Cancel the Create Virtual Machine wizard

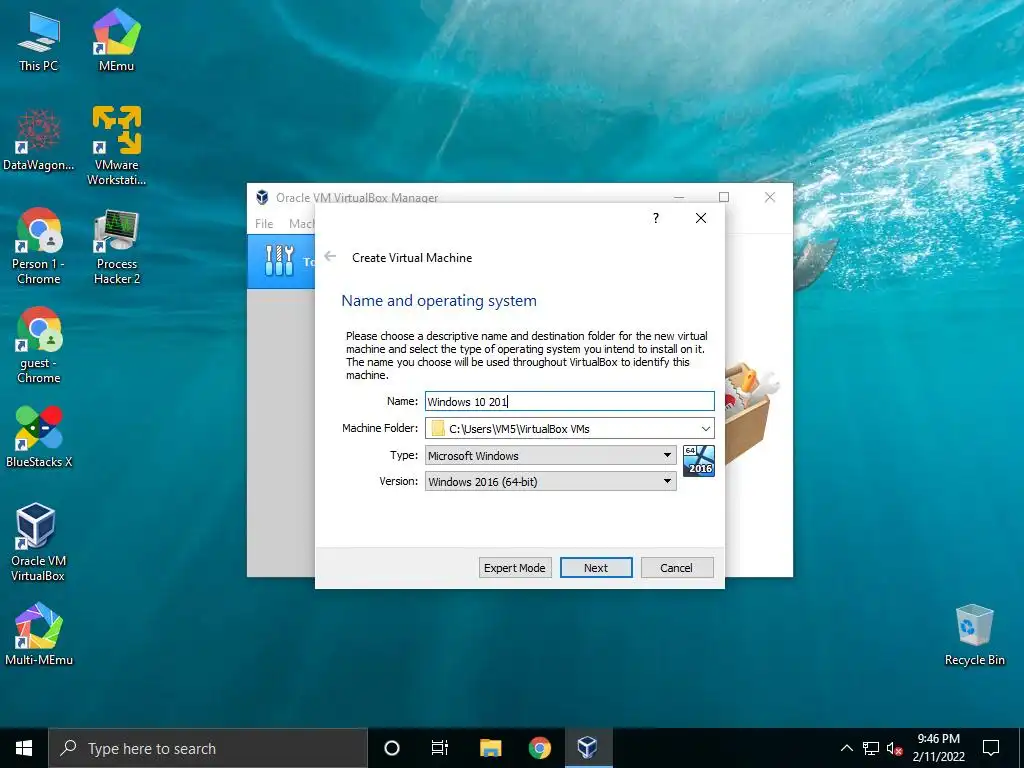pyautogui.click(x=677, y=568)
